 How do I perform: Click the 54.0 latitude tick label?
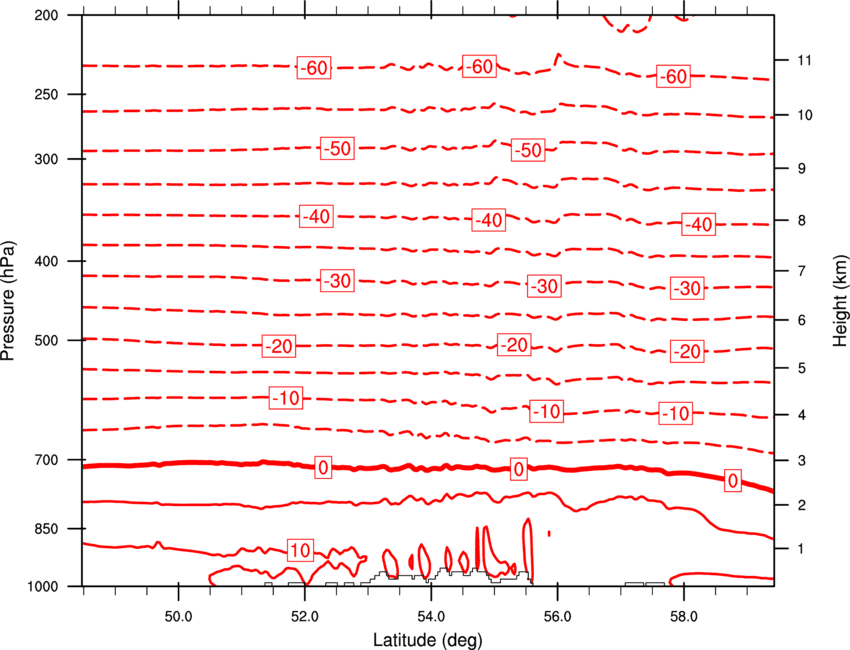click(432, 617)
